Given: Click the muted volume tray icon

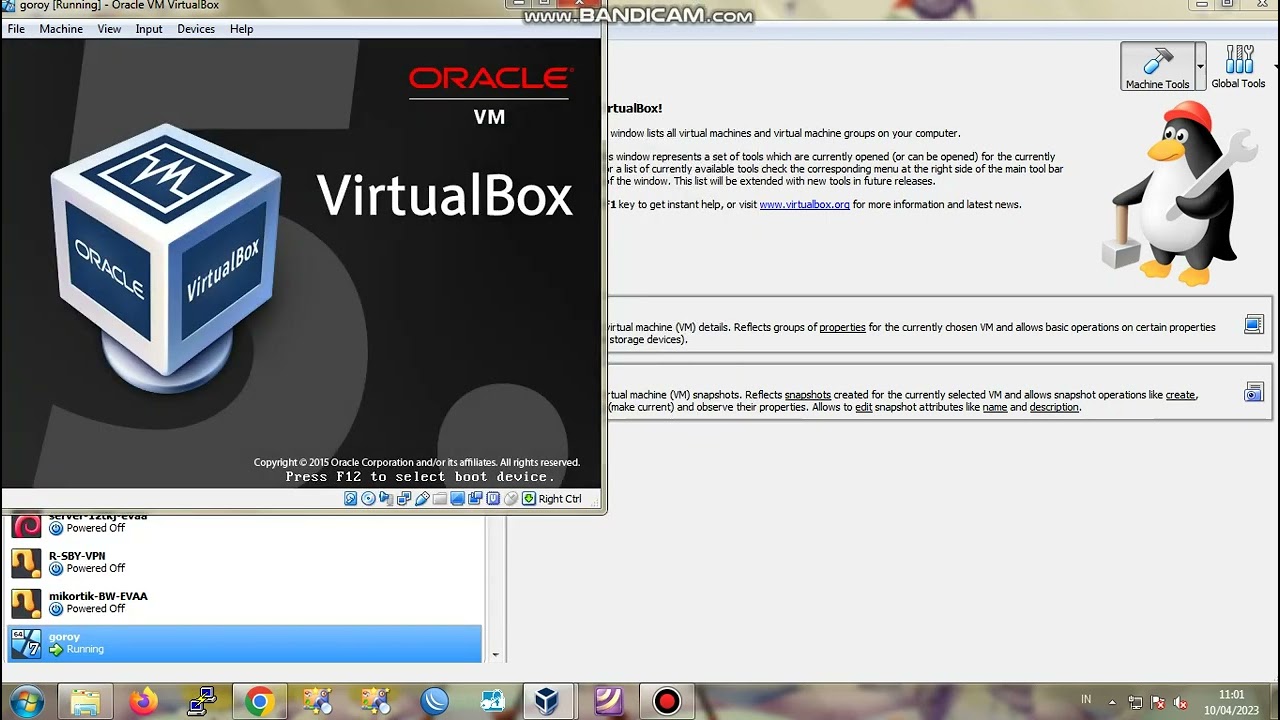Looking at the screenshot, I should (1181, 702).
